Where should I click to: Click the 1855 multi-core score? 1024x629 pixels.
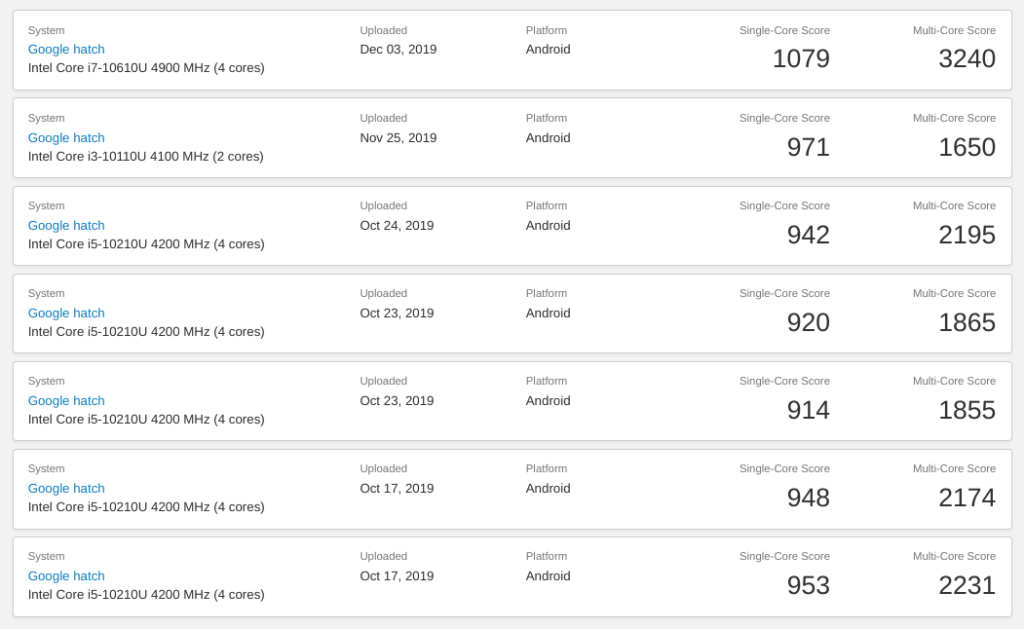967,410
